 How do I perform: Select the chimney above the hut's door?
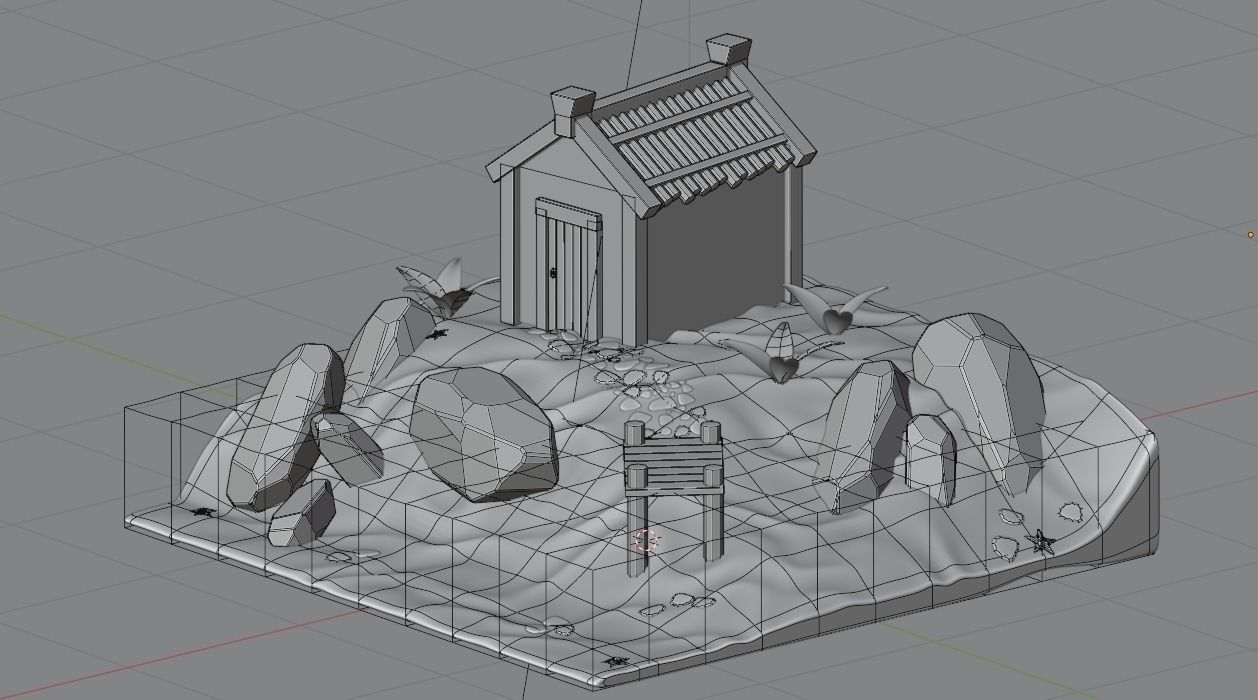573,110
